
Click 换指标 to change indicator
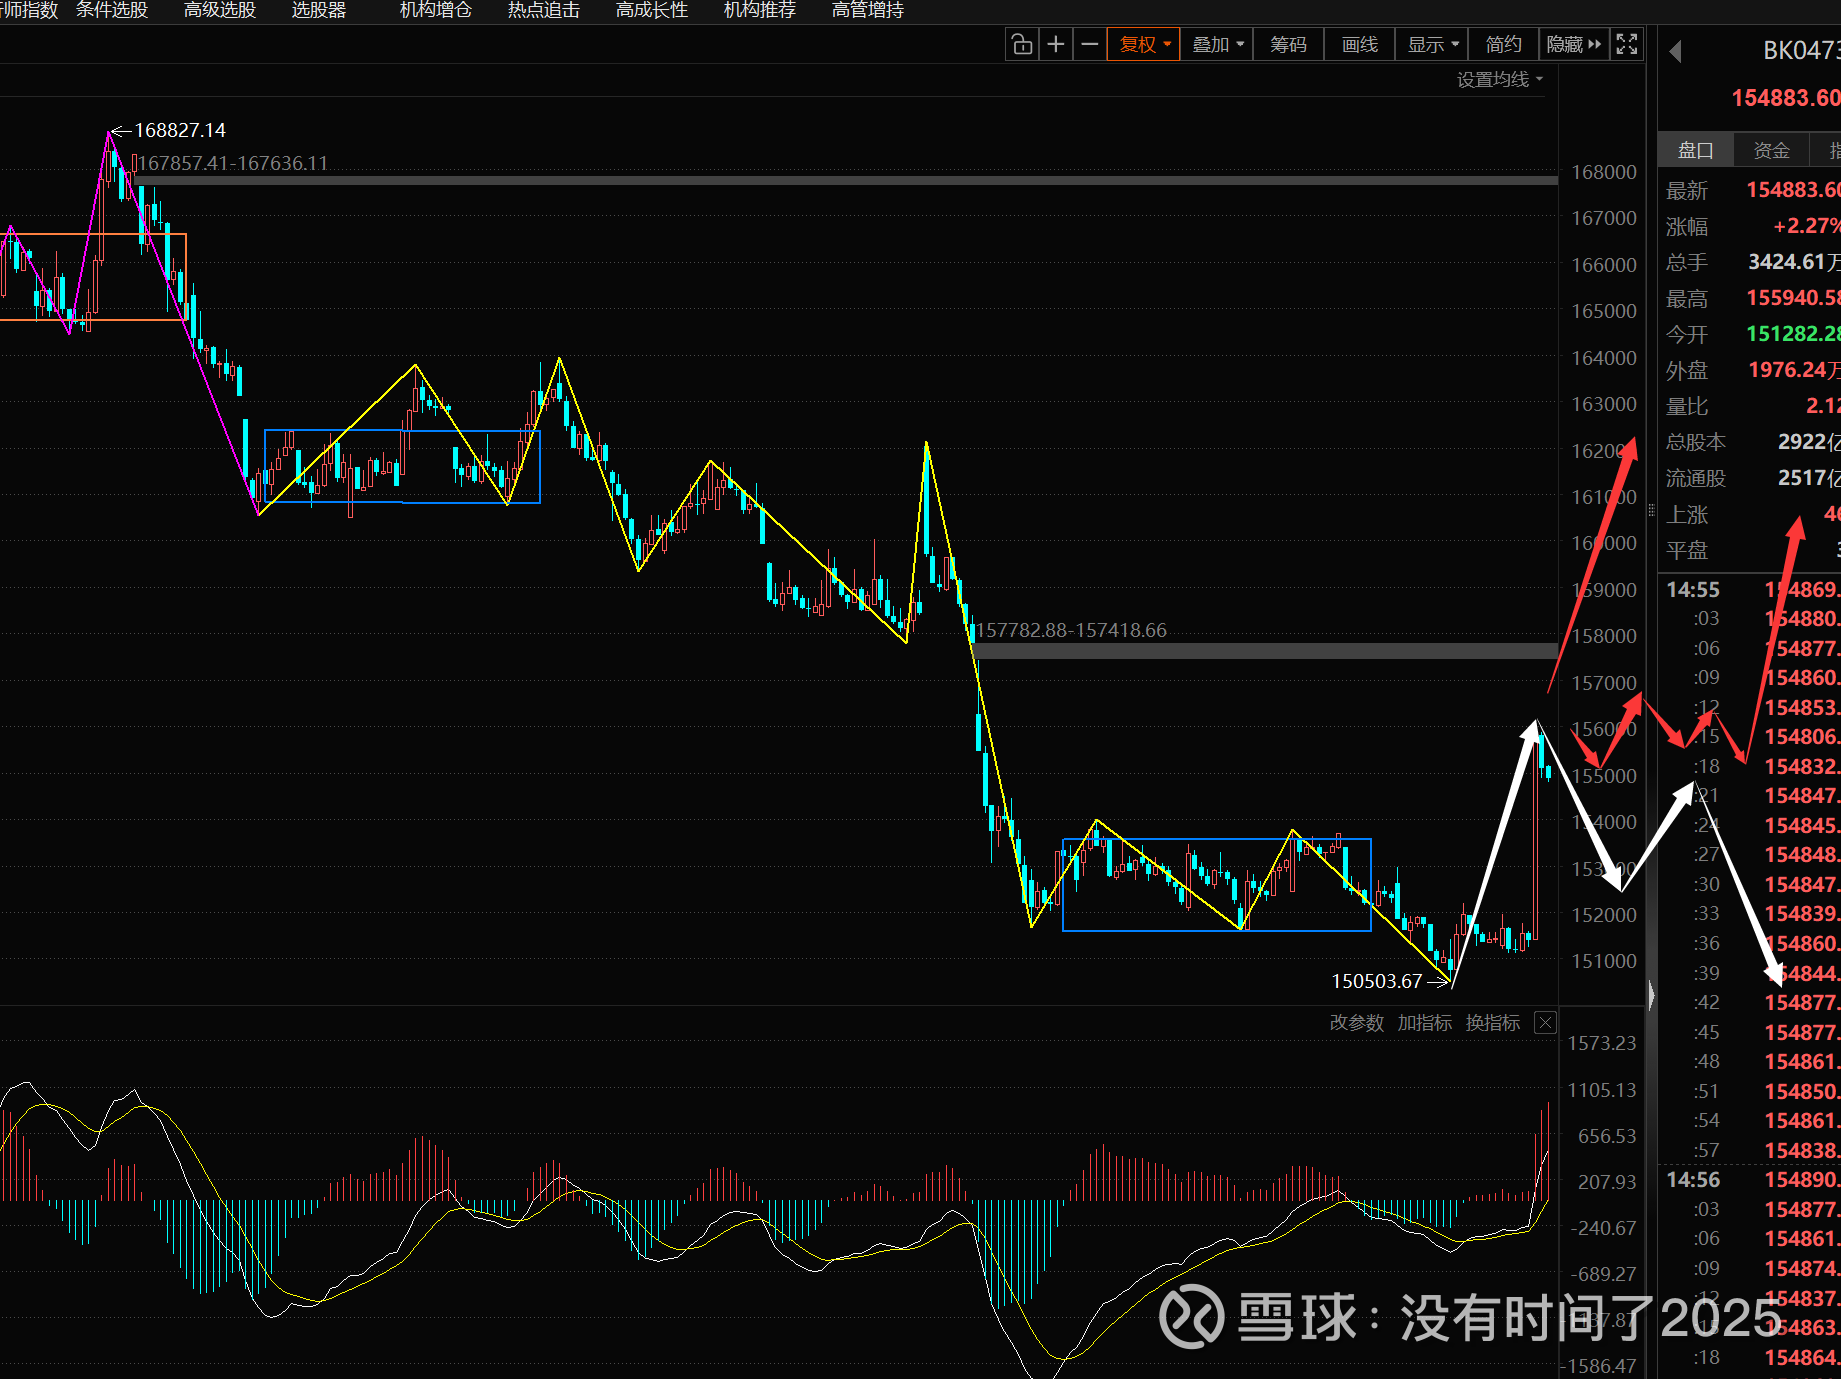pyautogui.click(x=1492, y=1022)
